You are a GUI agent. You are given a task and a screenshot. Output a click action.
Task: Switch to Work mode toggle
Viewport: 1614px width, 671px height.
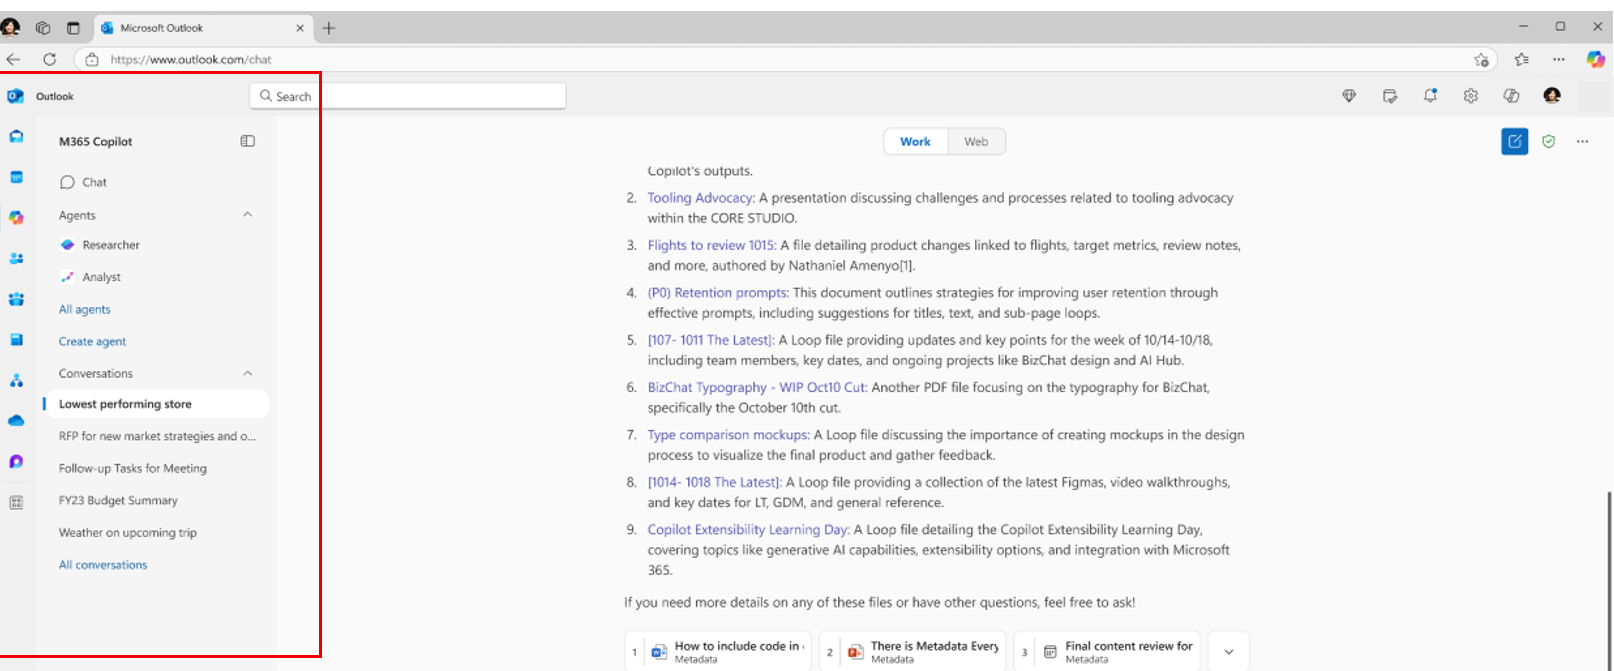915,142
